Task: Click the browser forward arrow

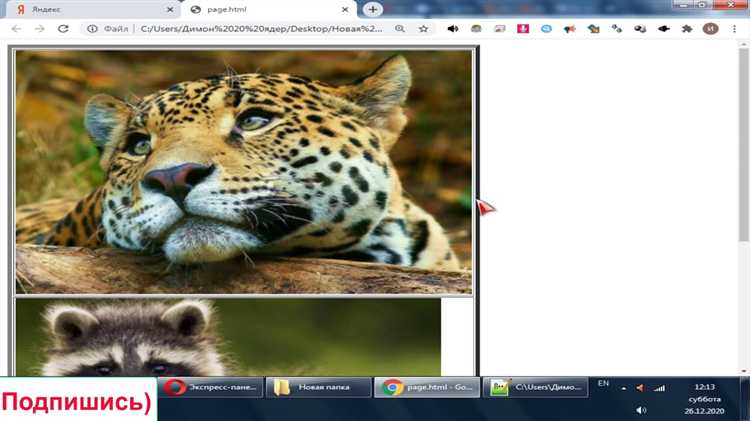Action: [40, 29]
